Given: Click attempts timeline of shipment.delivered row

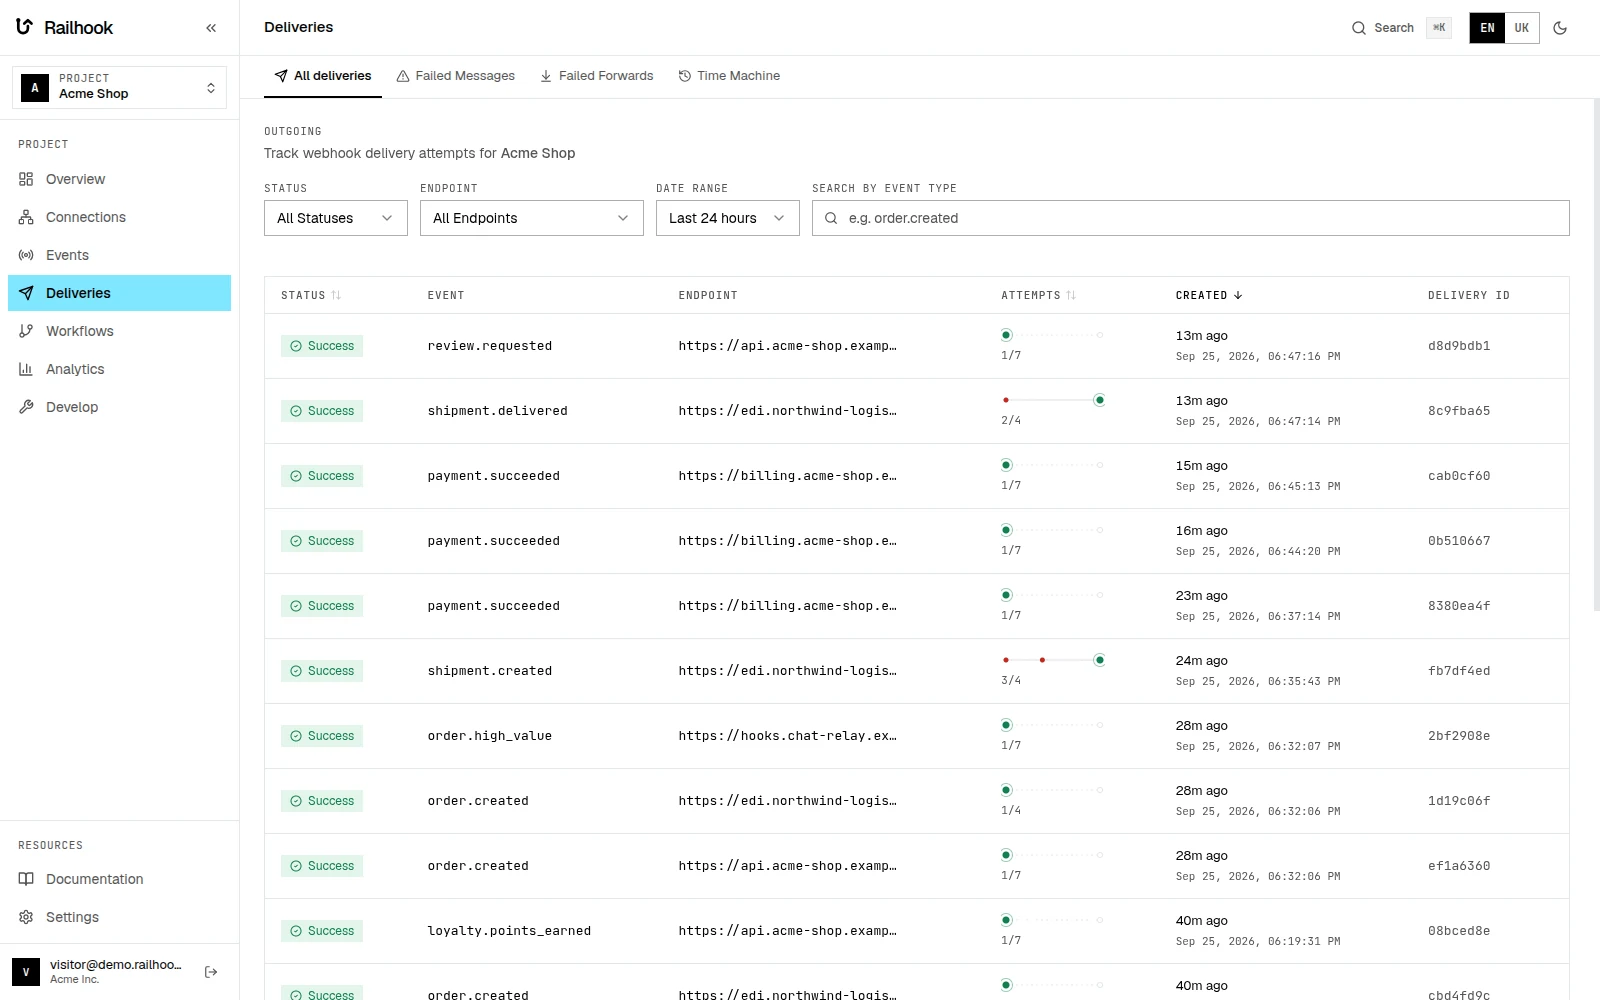Looking at the screenshot, I should coord(1053,400).
